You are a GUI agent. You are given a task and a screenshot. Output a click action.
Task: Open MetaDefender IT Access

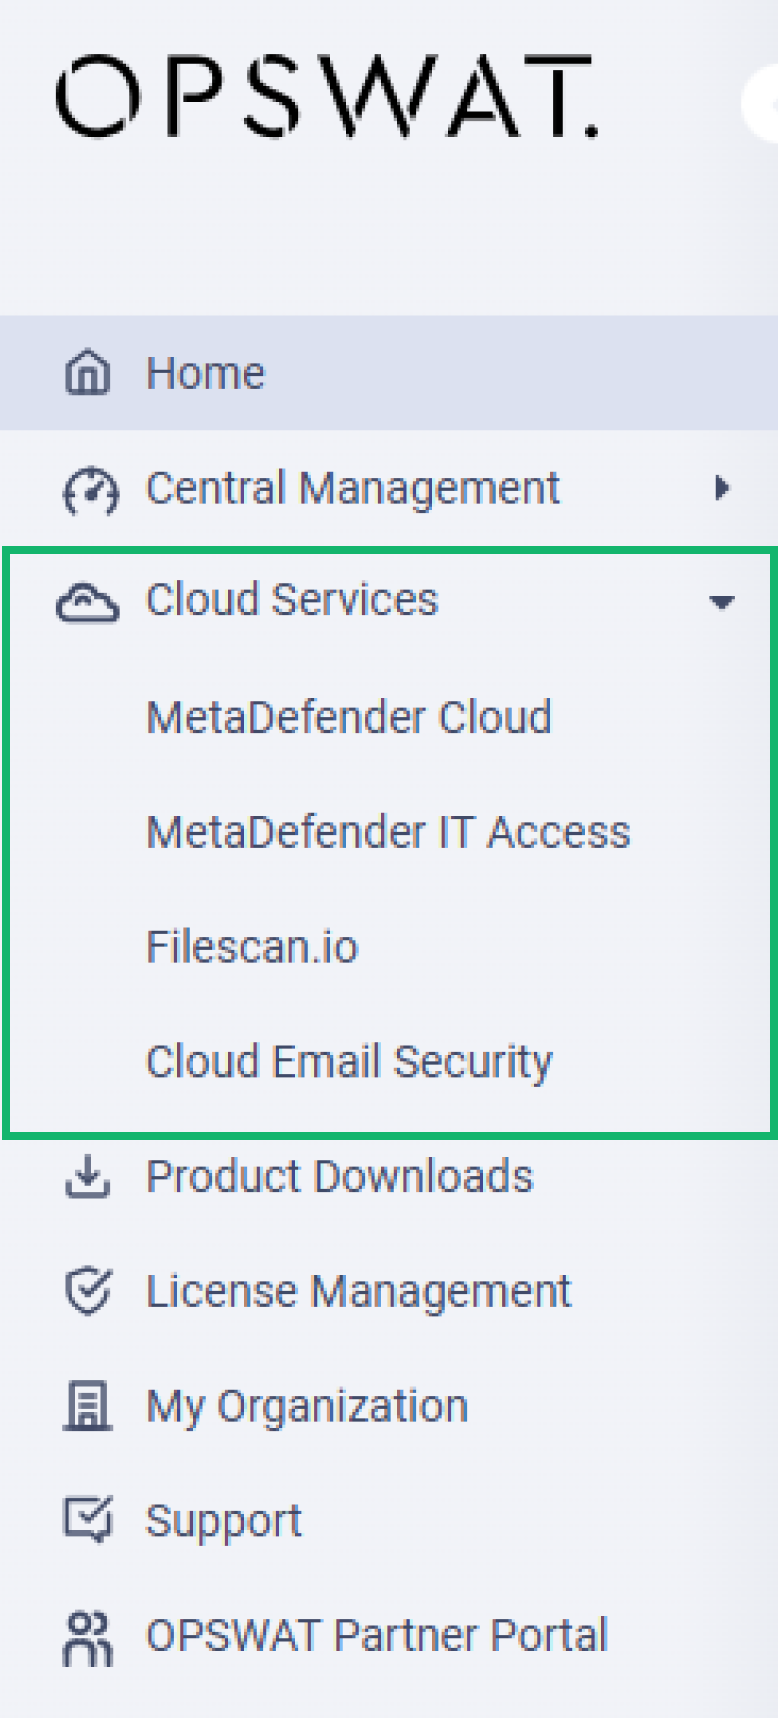[x=388, y=832]
